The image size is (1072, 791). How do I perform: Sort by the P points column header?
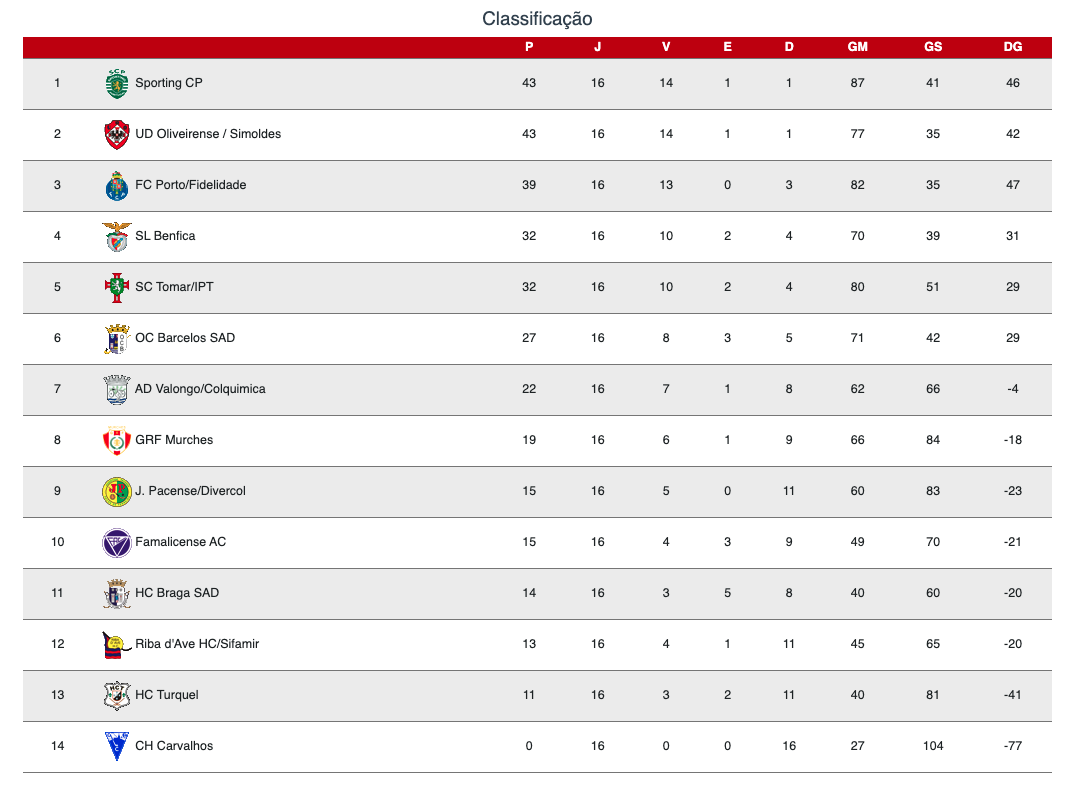tap(529, 47)
